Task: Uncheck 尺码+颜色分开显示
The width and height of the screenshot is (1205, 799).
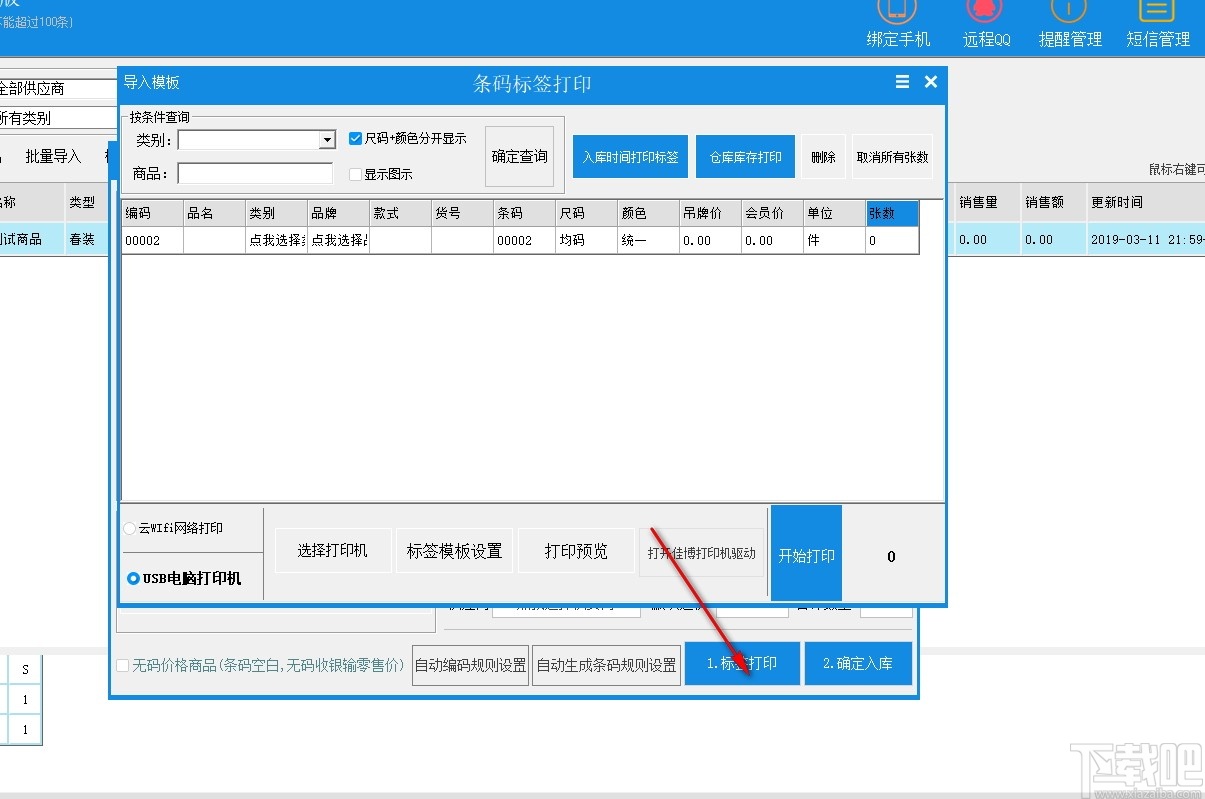Action: pos(356,138)
